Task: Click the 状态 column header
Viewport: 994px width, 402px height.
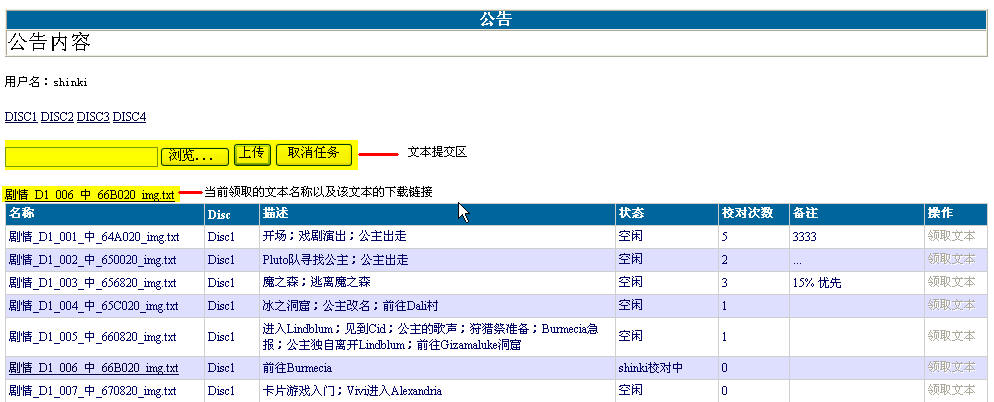Action: pyautogui.click(x=631, y=214)
